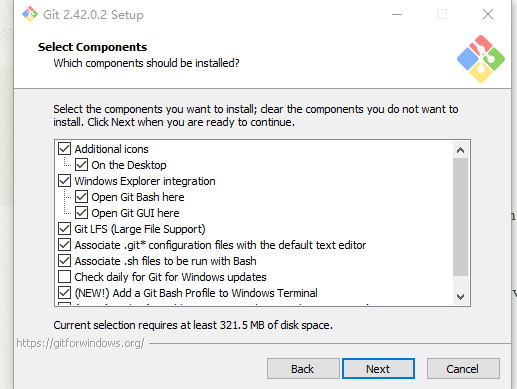Enable Check daily for Git for Windows updates

click(x=65, y=277)
